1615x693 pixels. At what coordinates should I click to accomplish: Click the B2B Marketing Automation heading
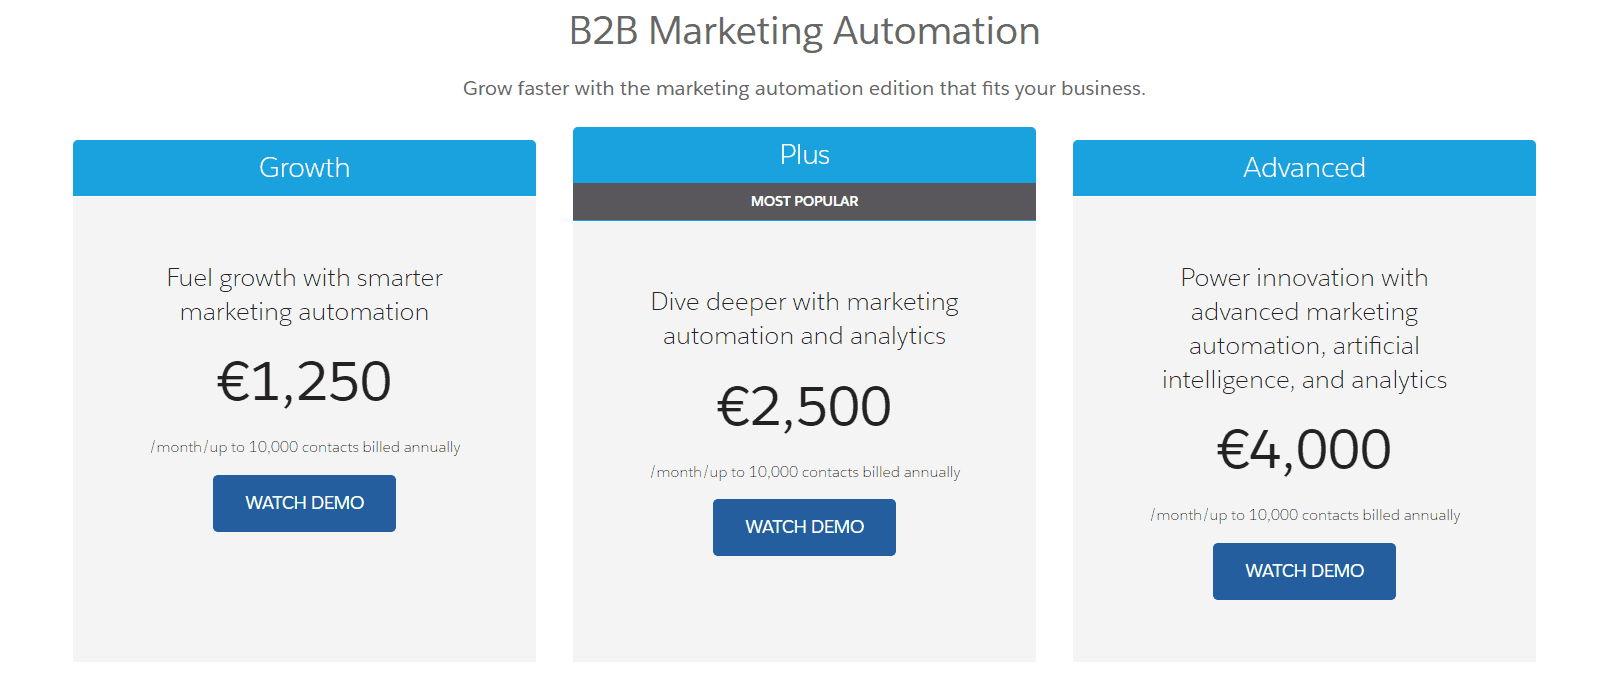(x=804, y=31)
